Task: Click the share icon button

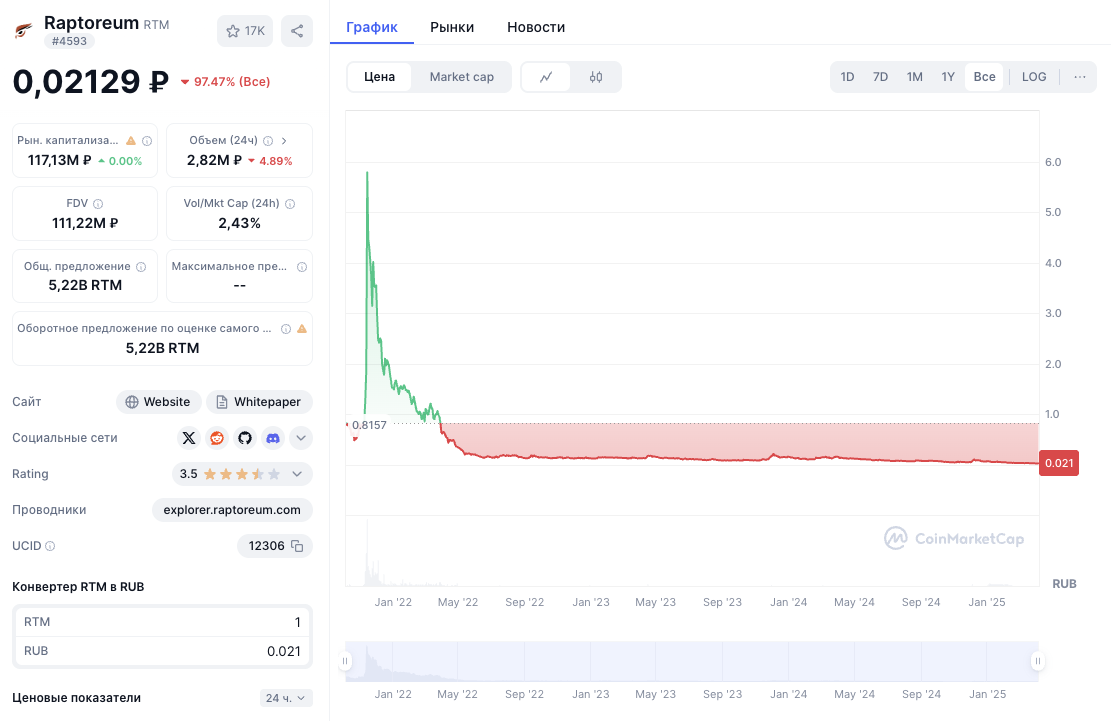Action: pos(297,31)
